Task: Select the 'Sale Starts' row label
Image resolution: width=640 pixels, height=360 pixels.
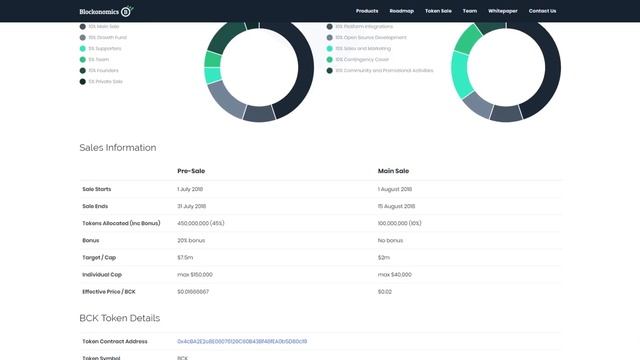Action: pyautogui.click(x=97, y=189)
